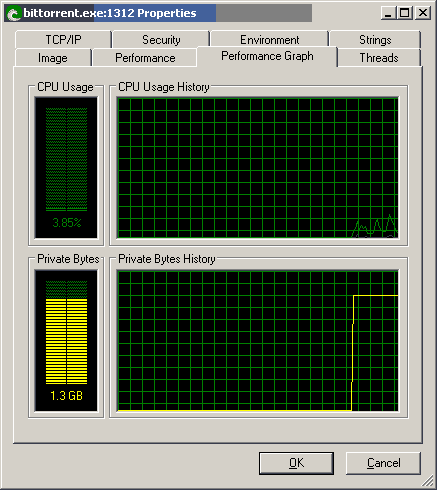Click inside the CPU Usage History graph

pyautogui.click(x=258, y=168)
